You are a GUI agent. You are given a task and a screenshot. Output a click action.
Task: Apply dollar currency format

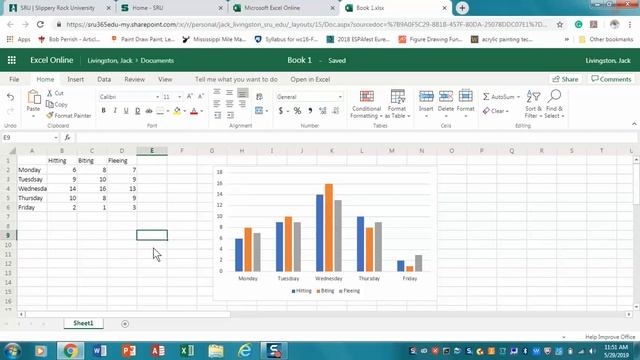pyautogui.click(x=280, y=111)
